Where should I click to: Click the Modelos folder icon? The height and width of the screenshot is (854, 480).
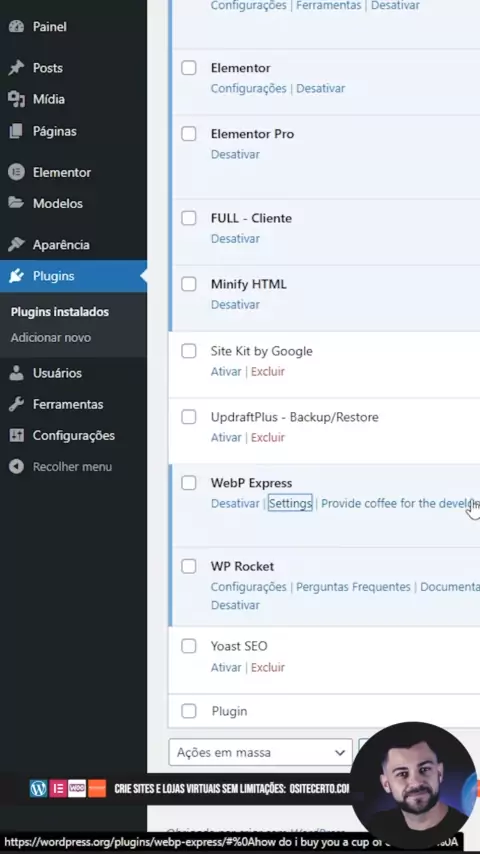pos(16,203)
